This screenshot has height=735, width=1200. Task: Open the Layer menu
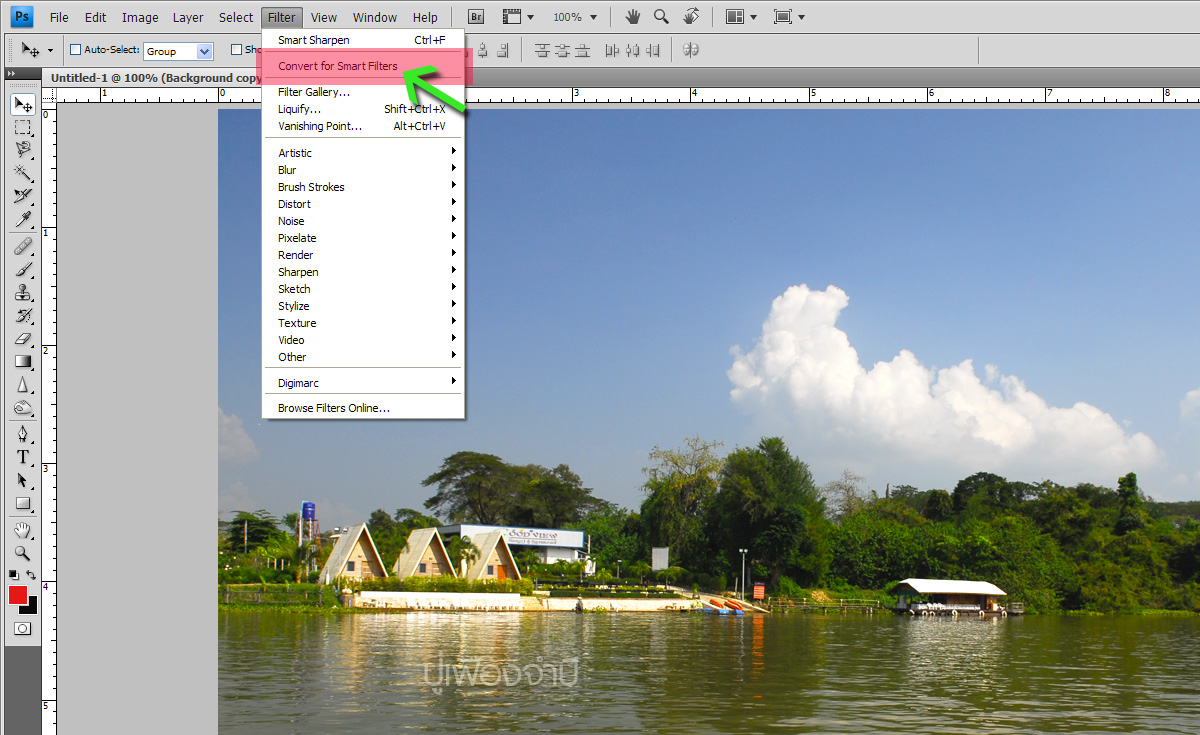tap(188, 17)
